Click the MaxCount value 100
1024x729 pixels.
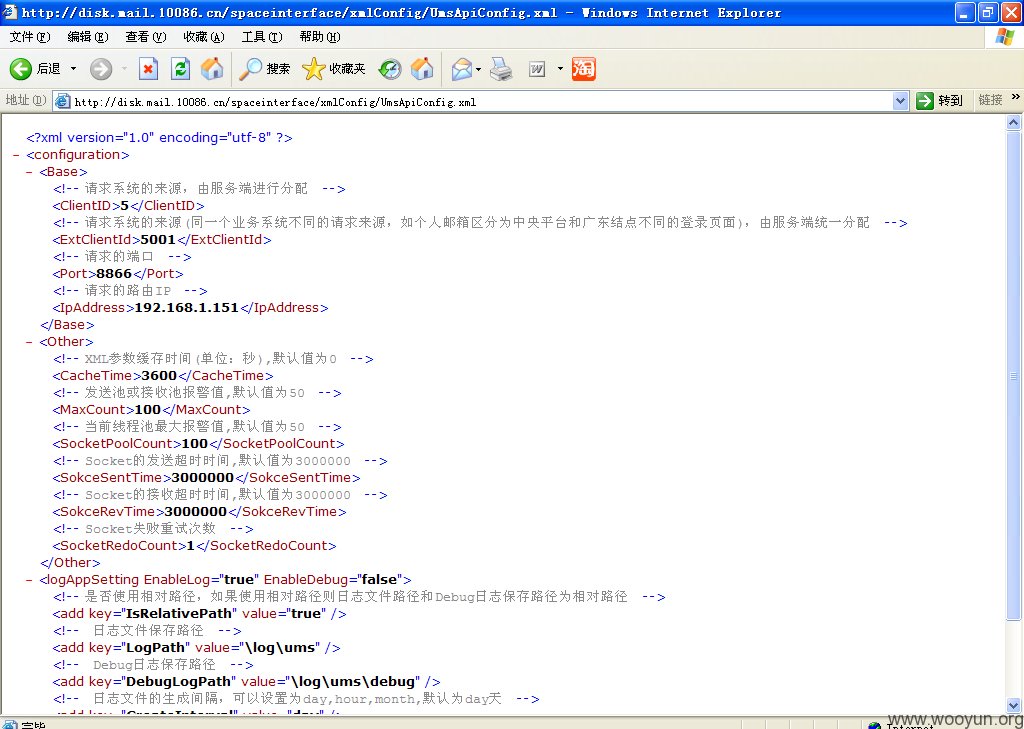click(148, 410)
